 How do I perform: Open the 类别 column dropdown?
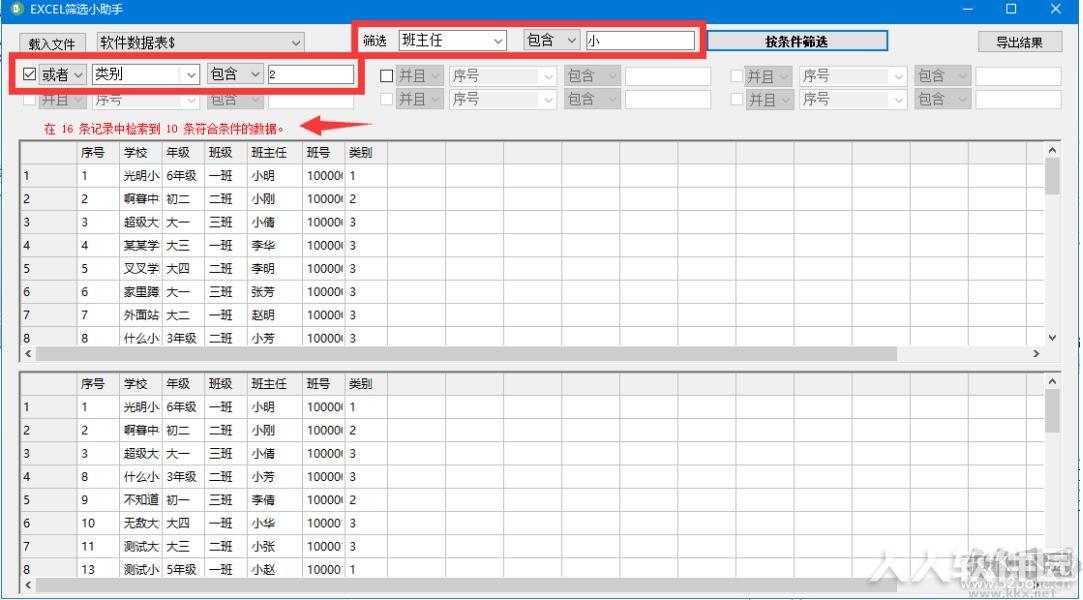[x=146, y=74]
